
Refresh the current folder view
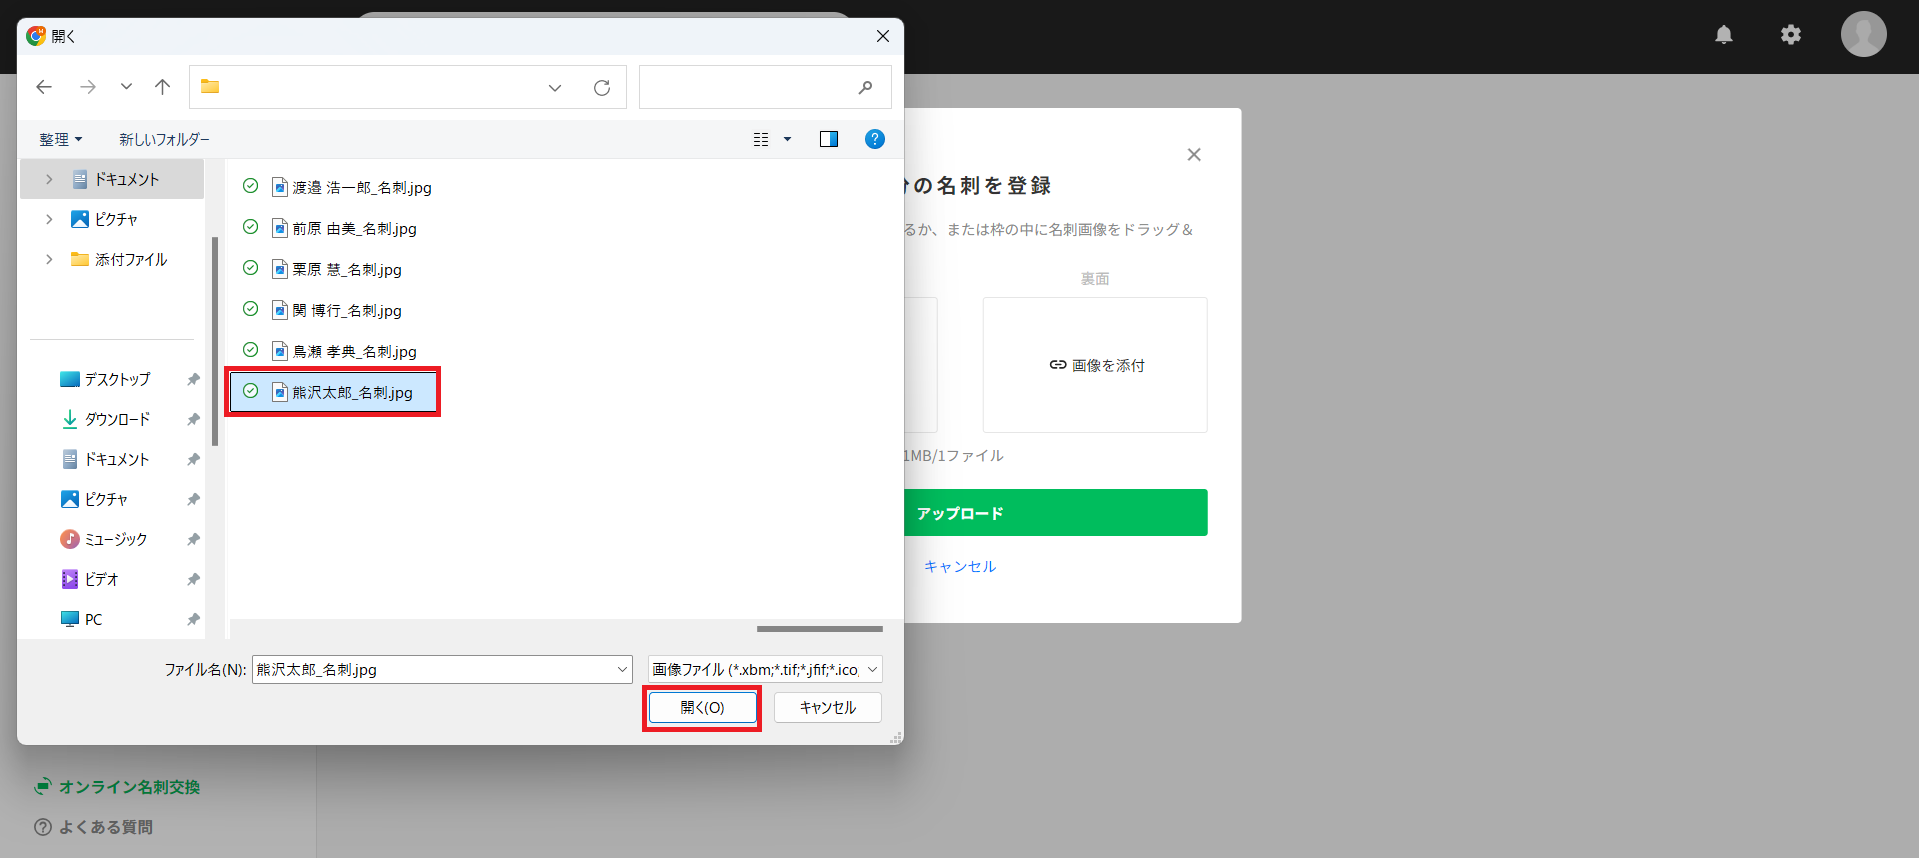[x=602, y=88]
